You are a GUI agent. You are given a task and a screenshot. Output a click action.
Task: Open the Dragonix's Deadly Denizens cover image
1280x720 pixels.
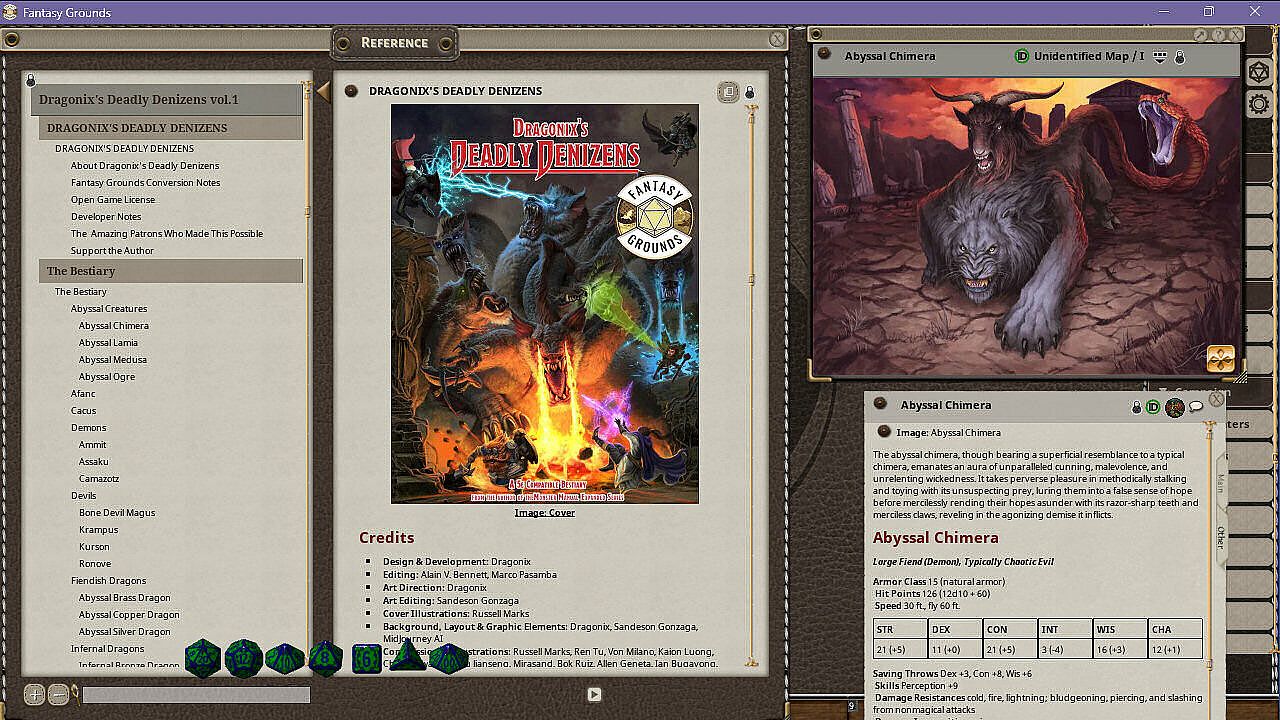tap(545, 304)
